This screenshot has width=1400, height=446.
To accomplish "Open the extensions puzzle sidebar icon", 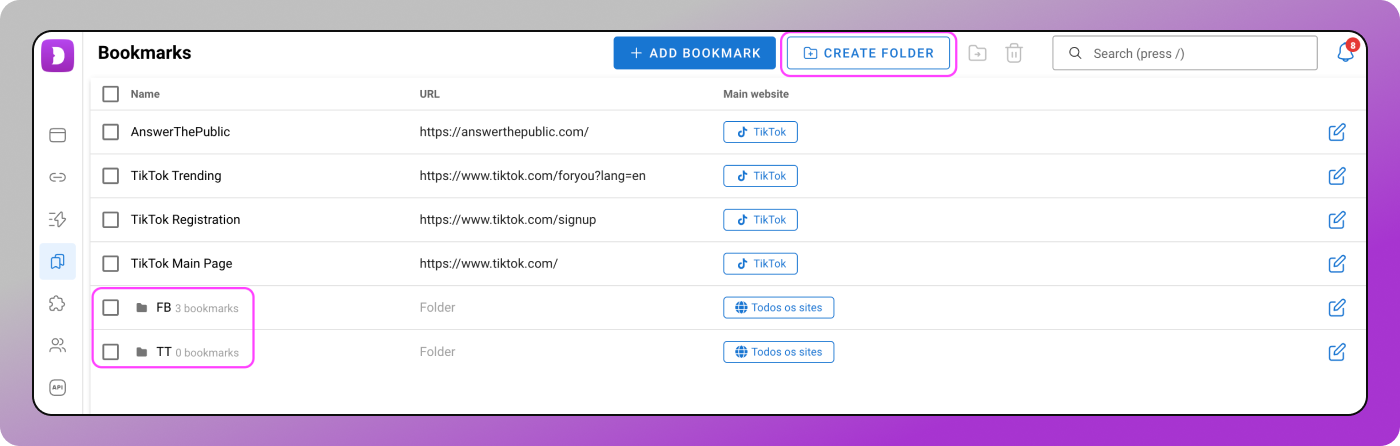I will [x=58, y=303].
